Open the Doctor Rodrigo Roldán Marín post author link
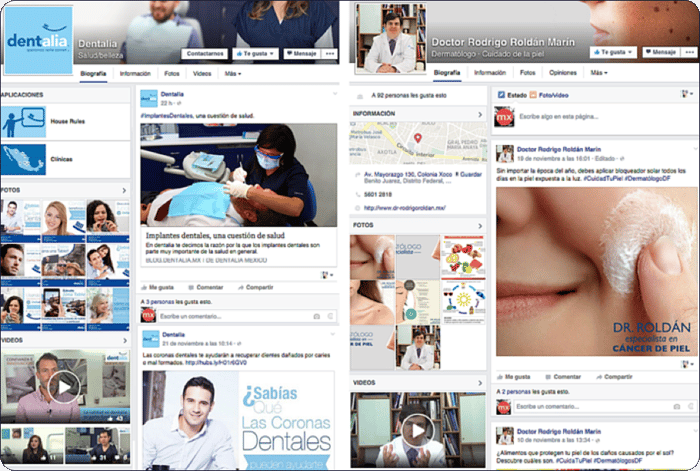 (x=559, y=149)
